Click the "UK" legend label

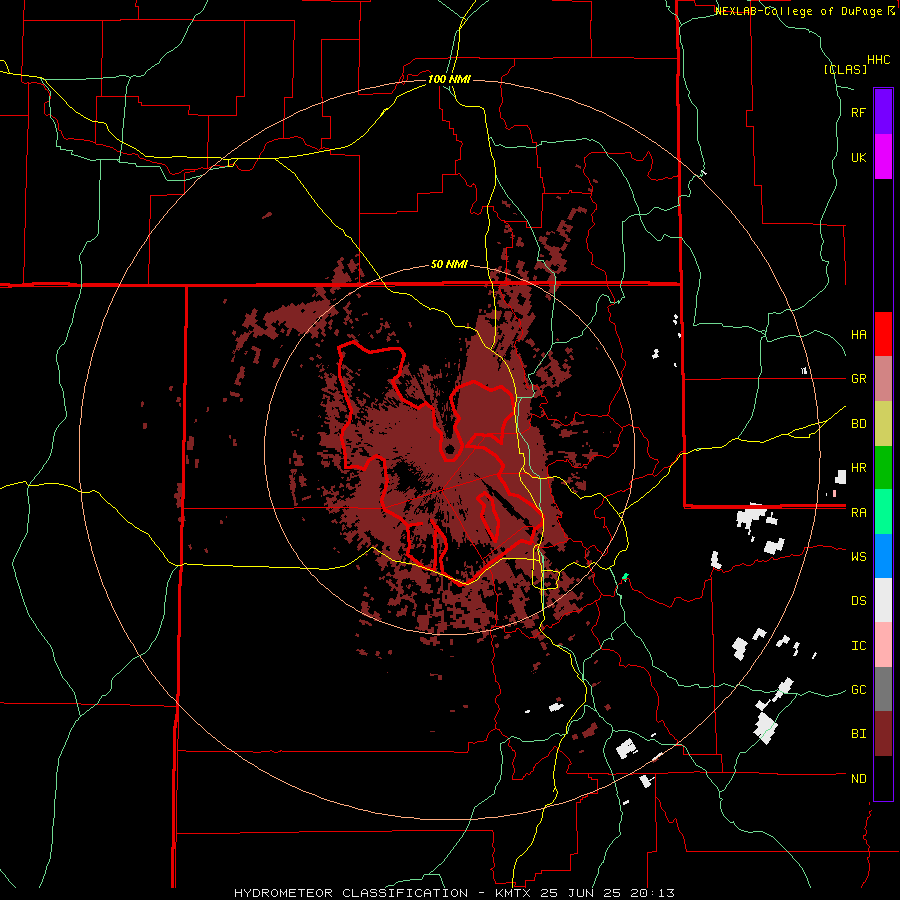coord(859,157)
